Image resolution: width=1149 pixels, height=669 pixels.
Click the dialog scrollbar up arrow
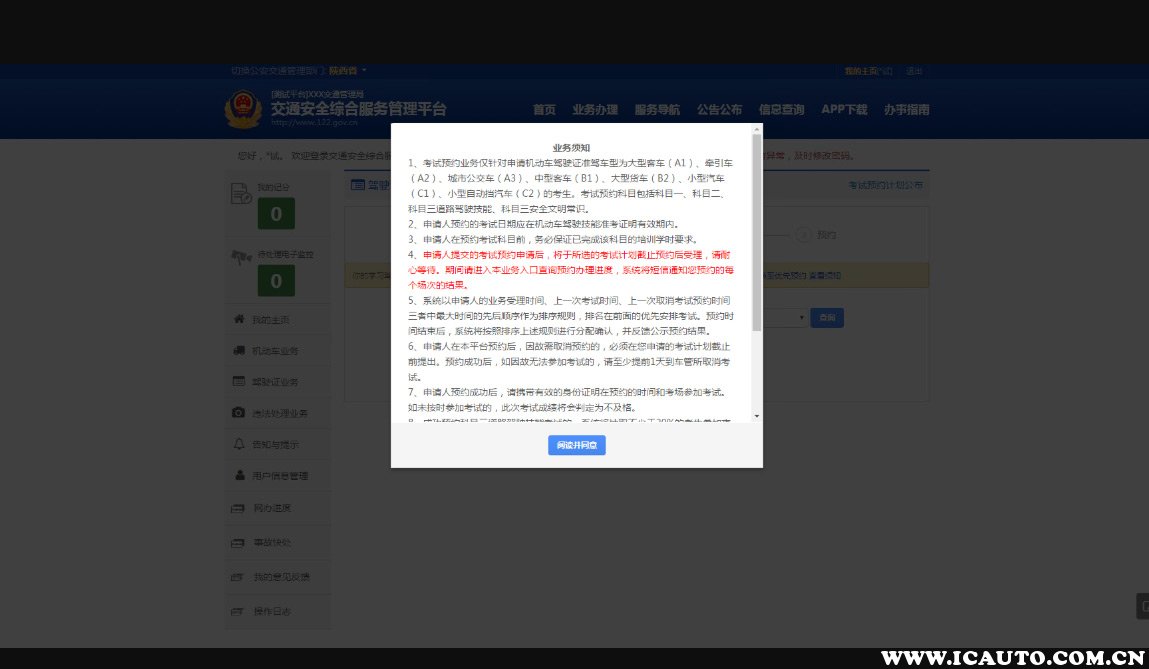[x=756, y=129]
